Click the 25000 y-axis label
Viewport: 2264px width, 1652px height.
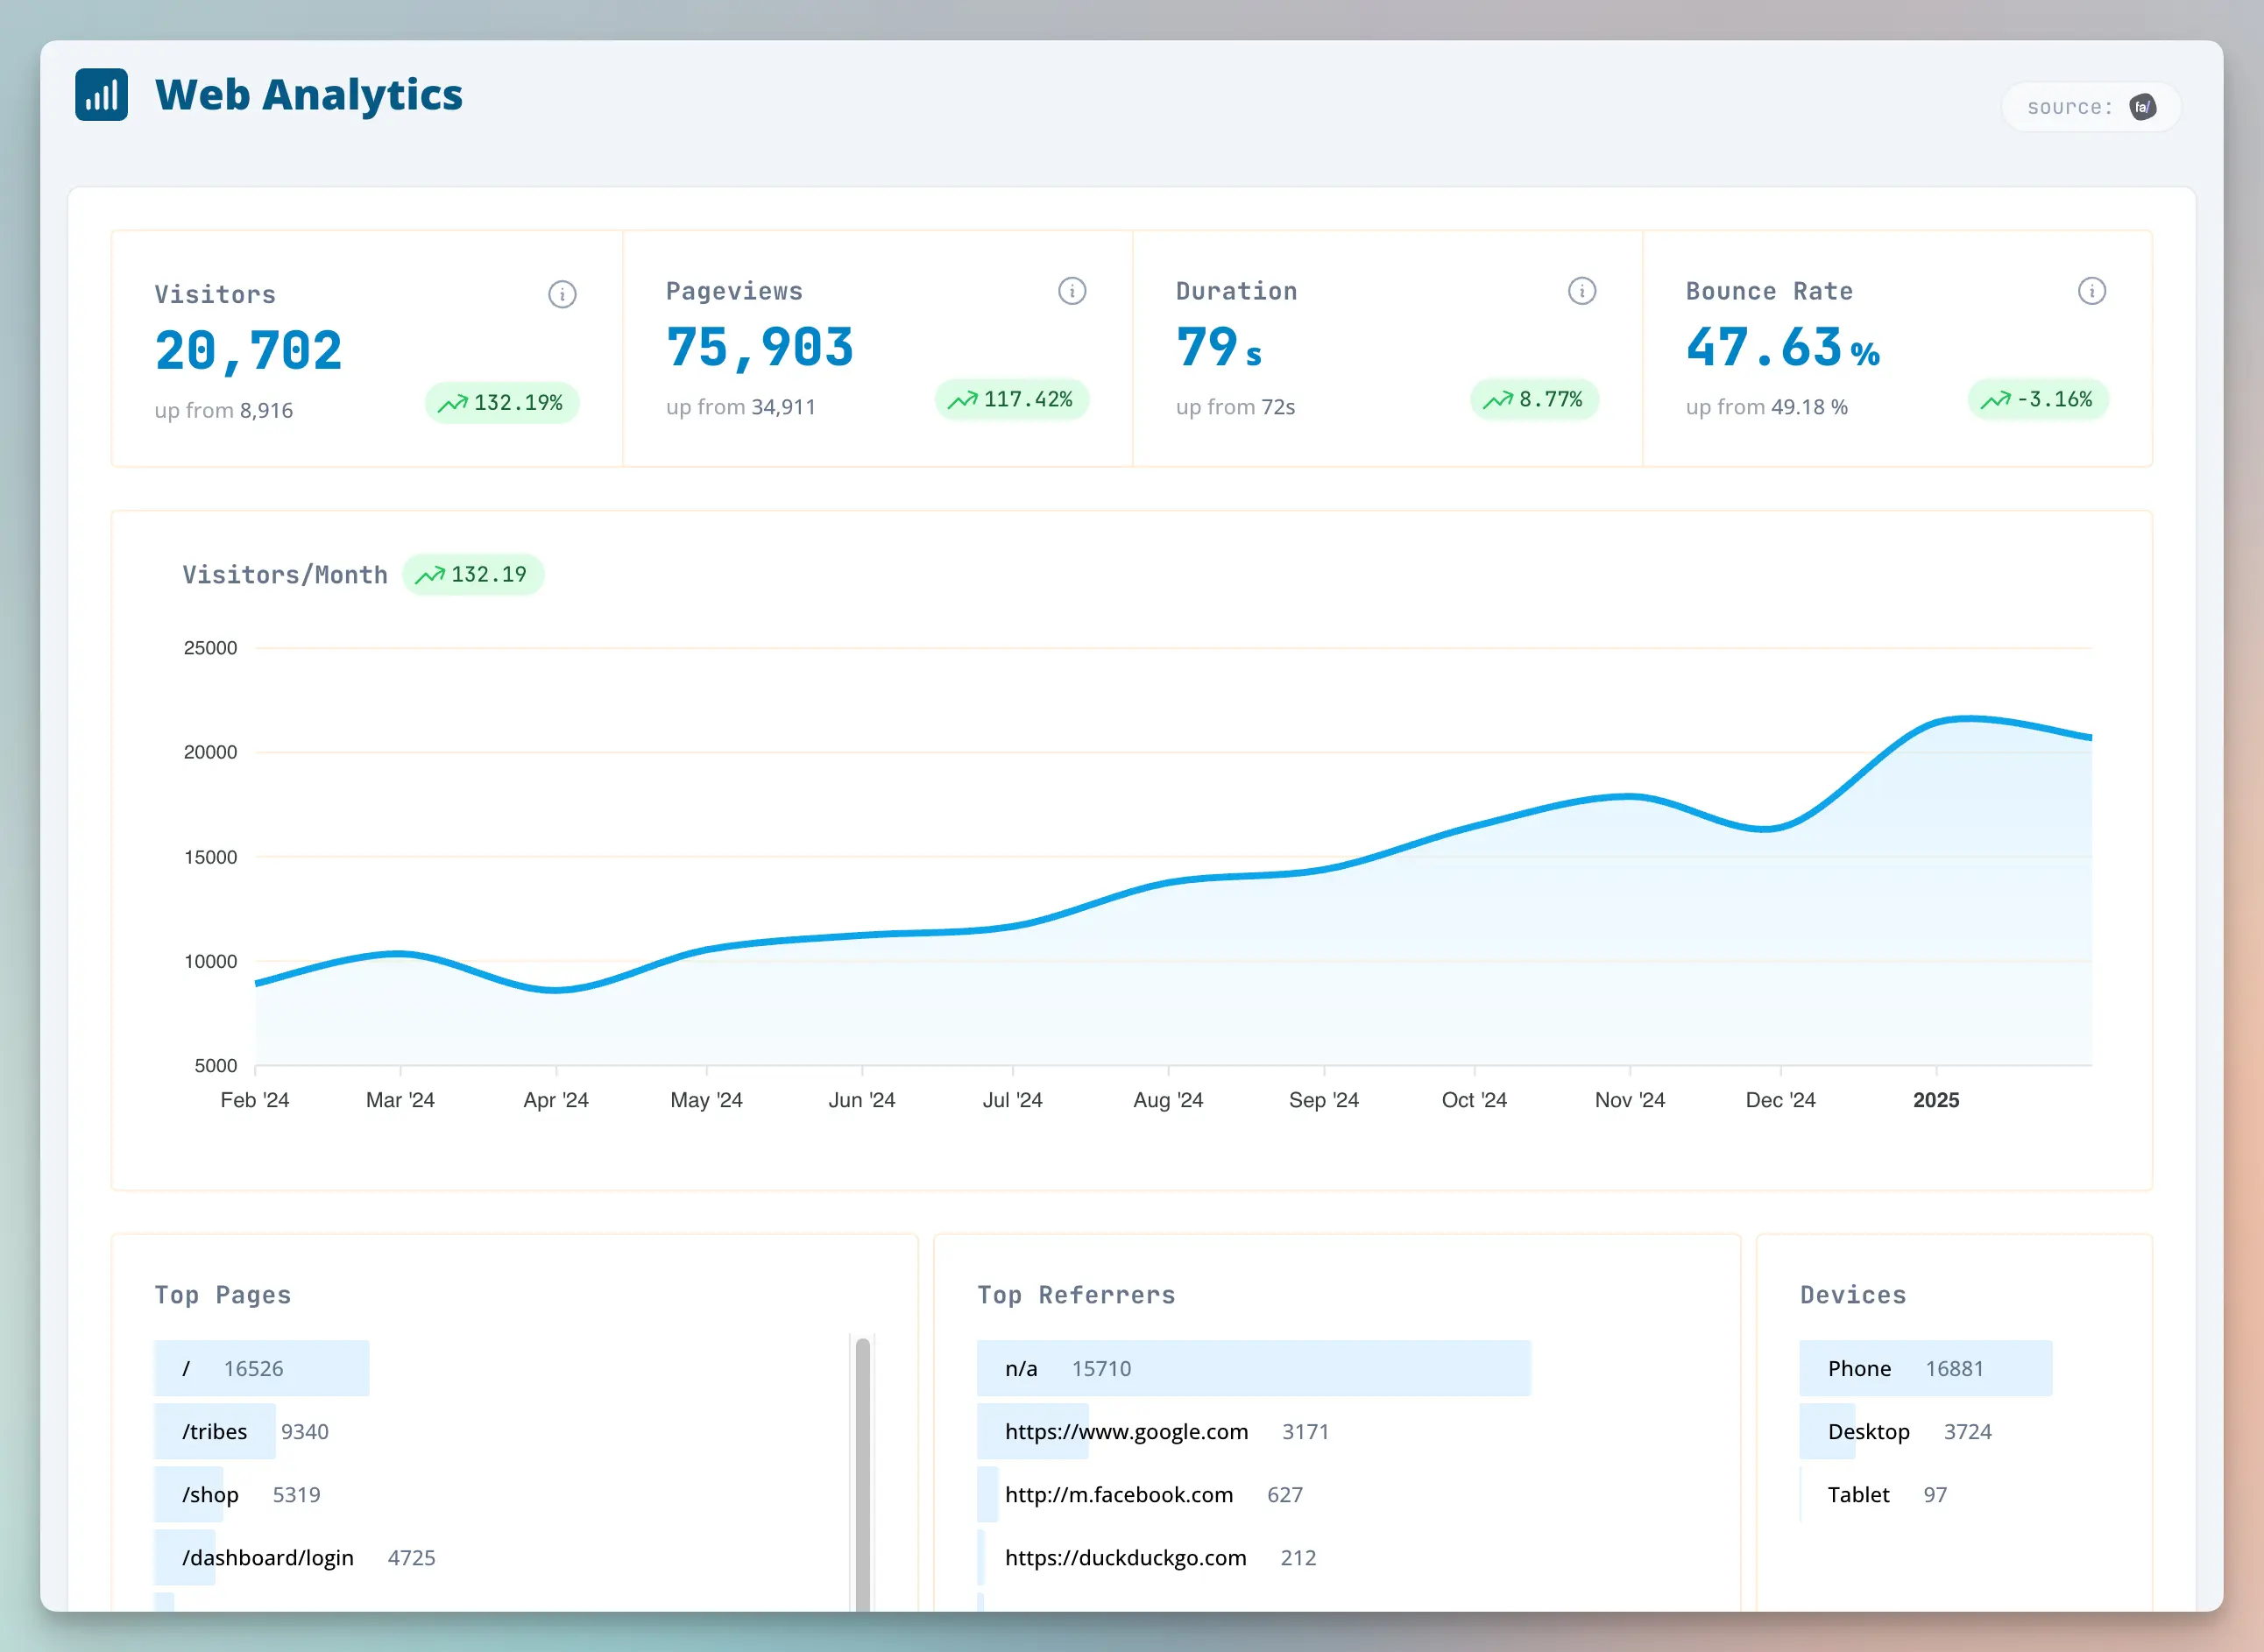click(x=210, y=648)
